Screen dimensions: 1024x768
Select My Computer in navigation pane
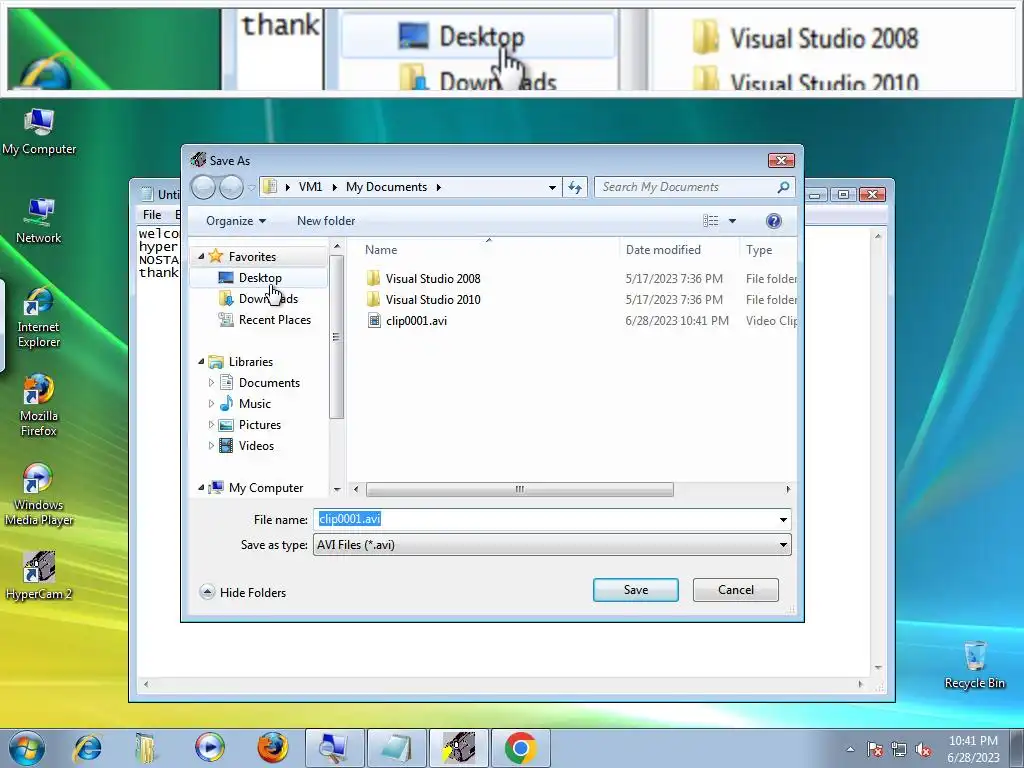pyautogui.click(x=266, y=488)
